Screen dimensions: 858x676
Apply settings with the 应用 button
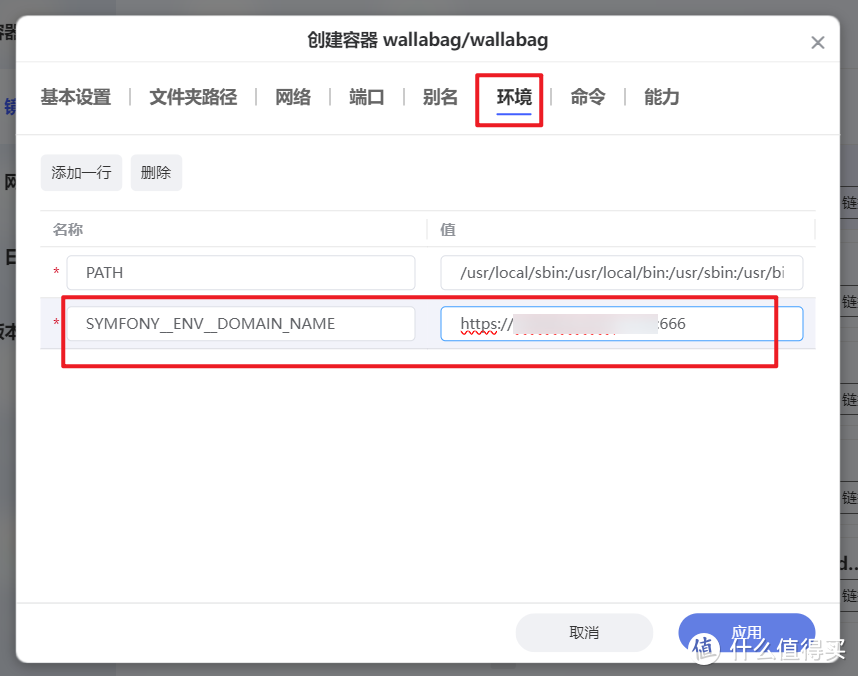746,633
